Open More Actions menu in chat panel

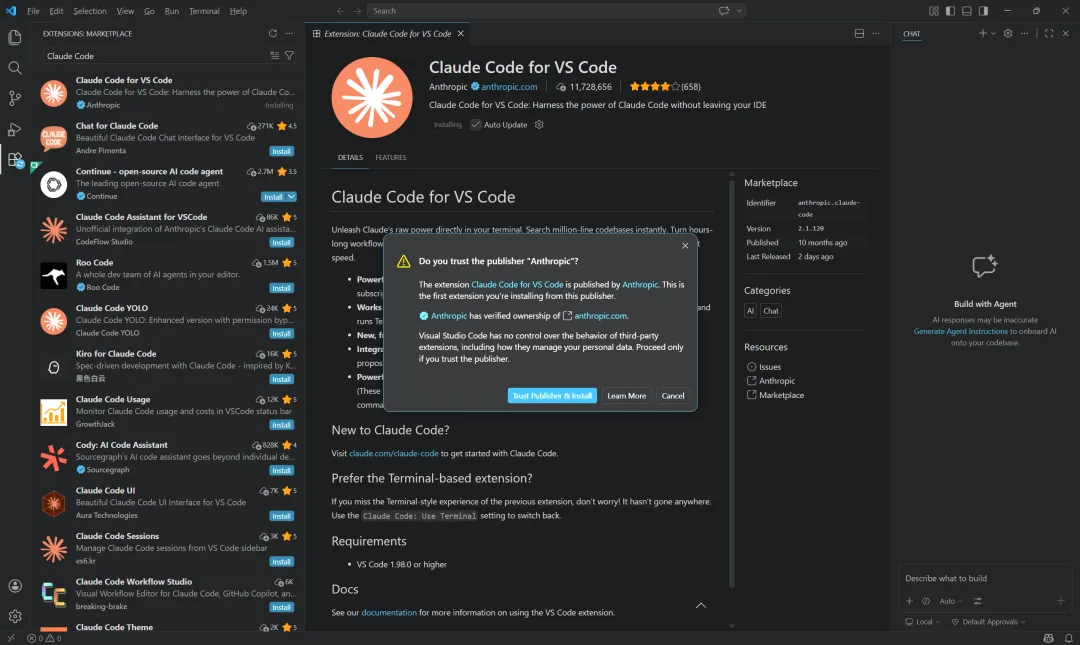click(1024, 33)
